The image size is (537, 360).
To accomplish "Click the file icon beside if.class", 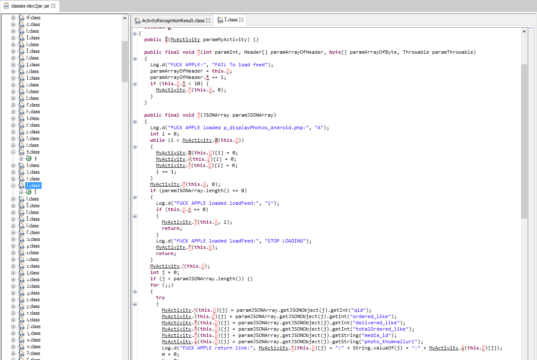I will (21, 17).
